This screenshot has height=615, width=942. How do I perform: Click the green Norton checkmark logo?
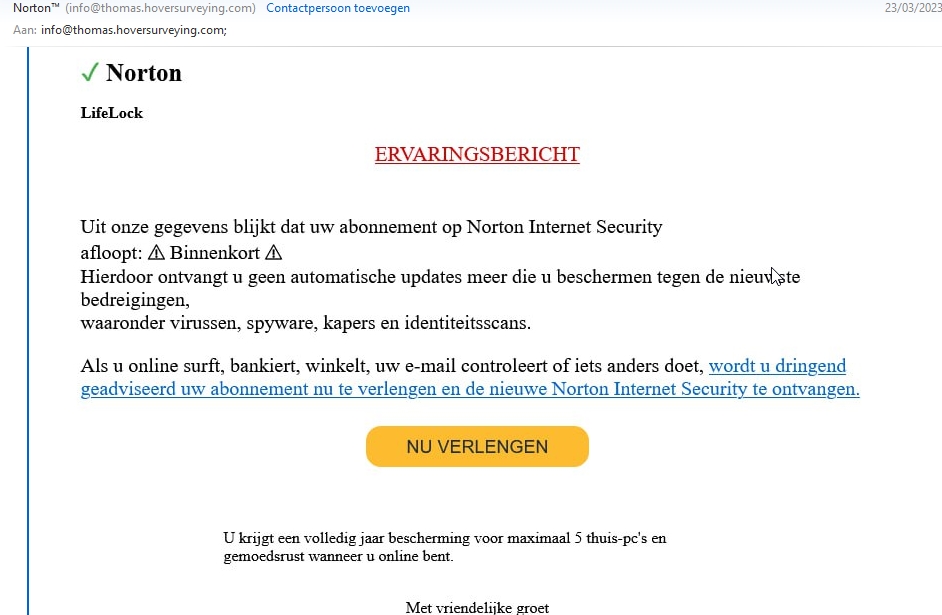[89, 72]
